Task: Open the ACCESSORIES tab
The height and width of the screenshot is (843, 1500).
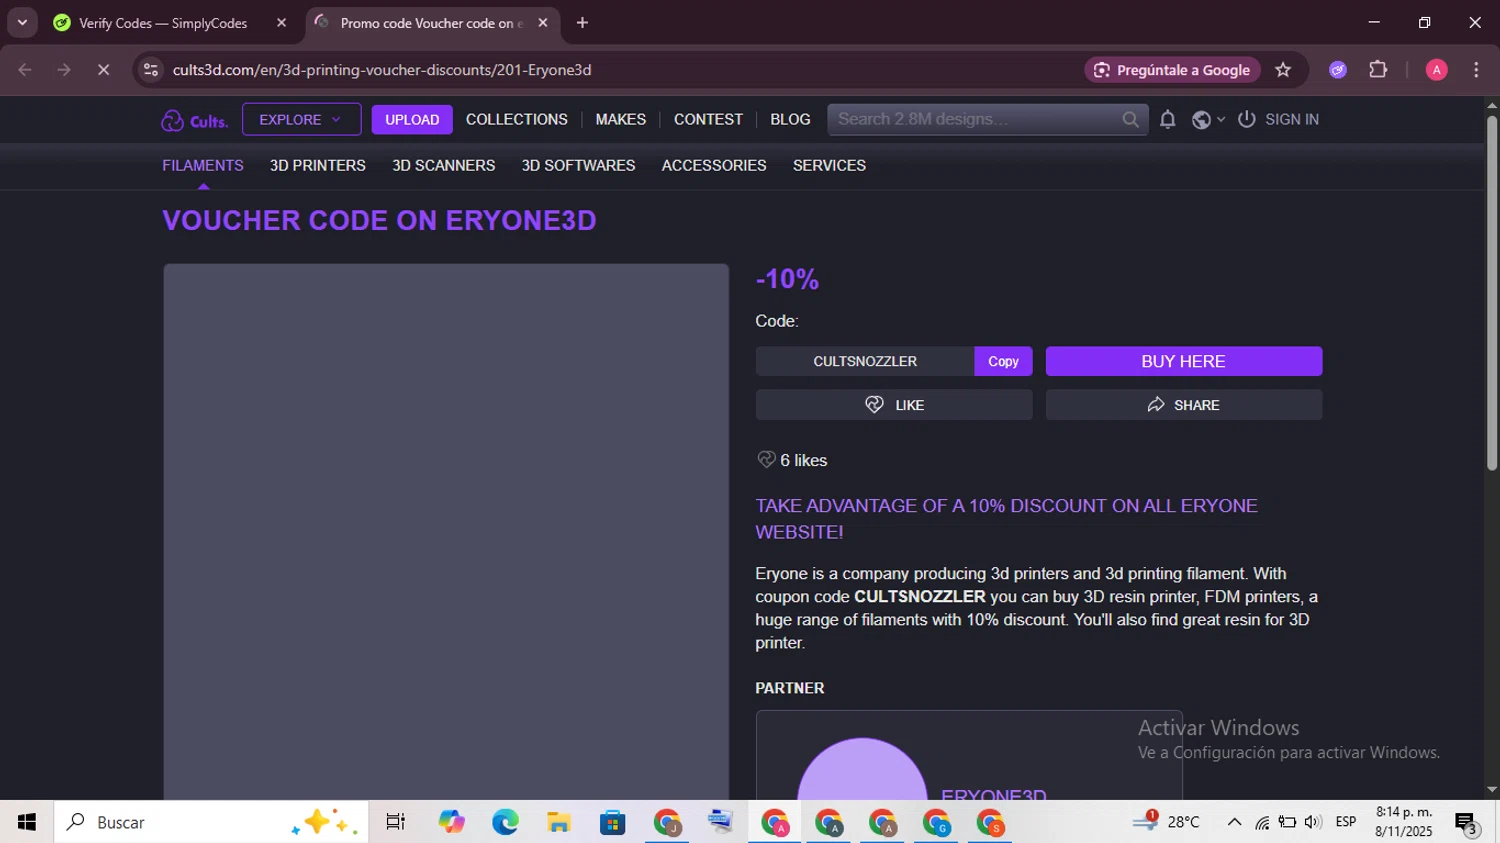Action: pyautogui.click(x=714, y=165)
